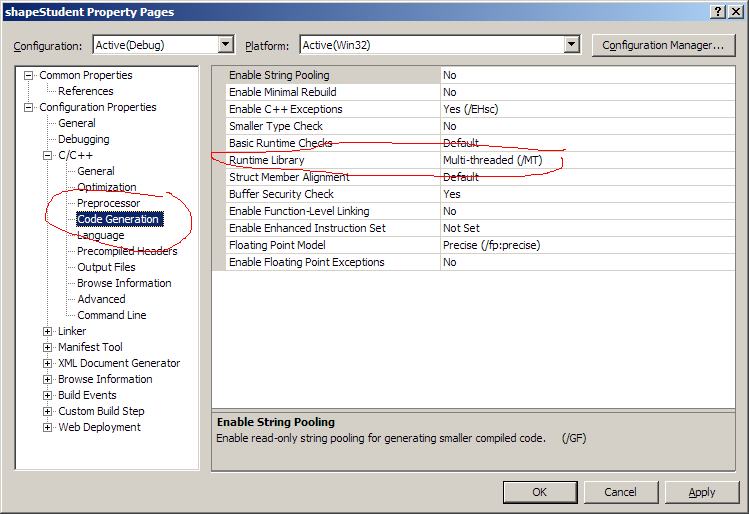The height and width of the screenshot is (514, 749).
Task: Expand the Linker node
Action: coord(48,331)
